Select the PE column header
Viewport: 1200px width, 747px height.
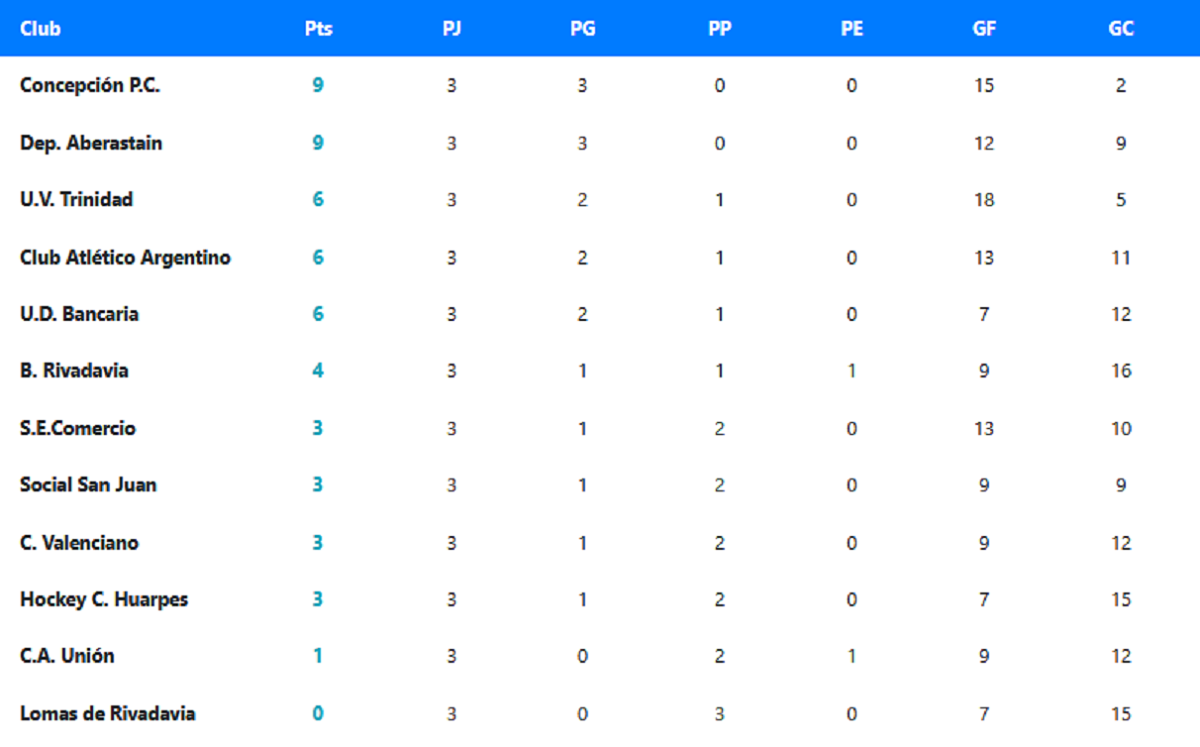click(x=851, y=29)
